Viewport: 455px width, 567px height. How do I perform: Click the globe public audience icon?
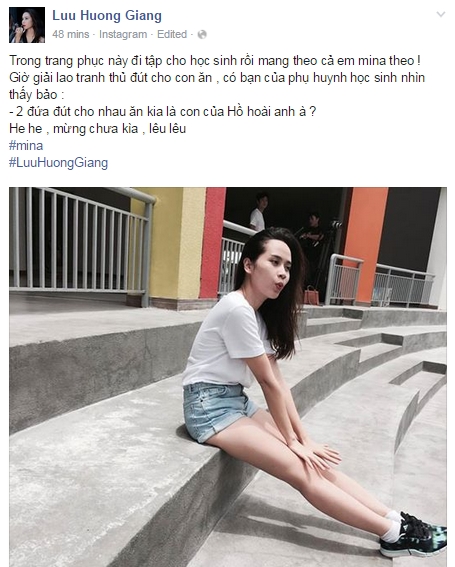coord(202,35)
